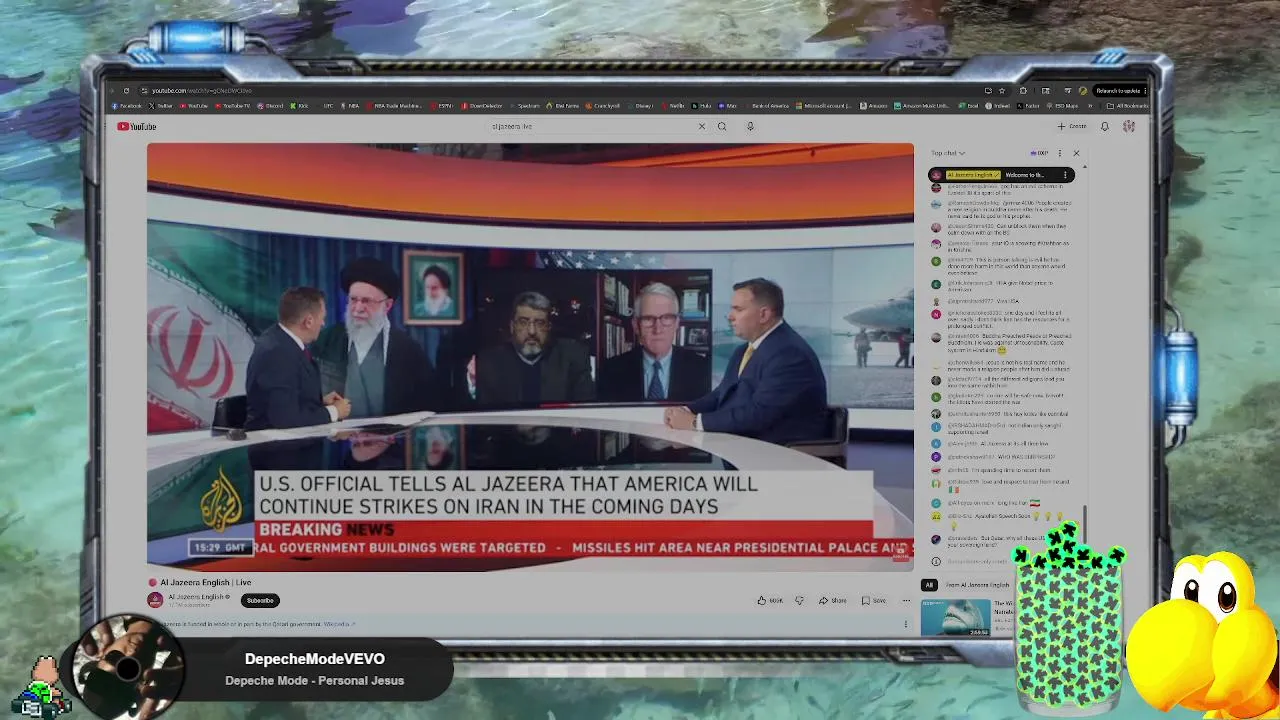Expand the All Bookmarks folder
Image resolution: width=1280 pixels, height=720 pixels.
tap(1127, 106)
